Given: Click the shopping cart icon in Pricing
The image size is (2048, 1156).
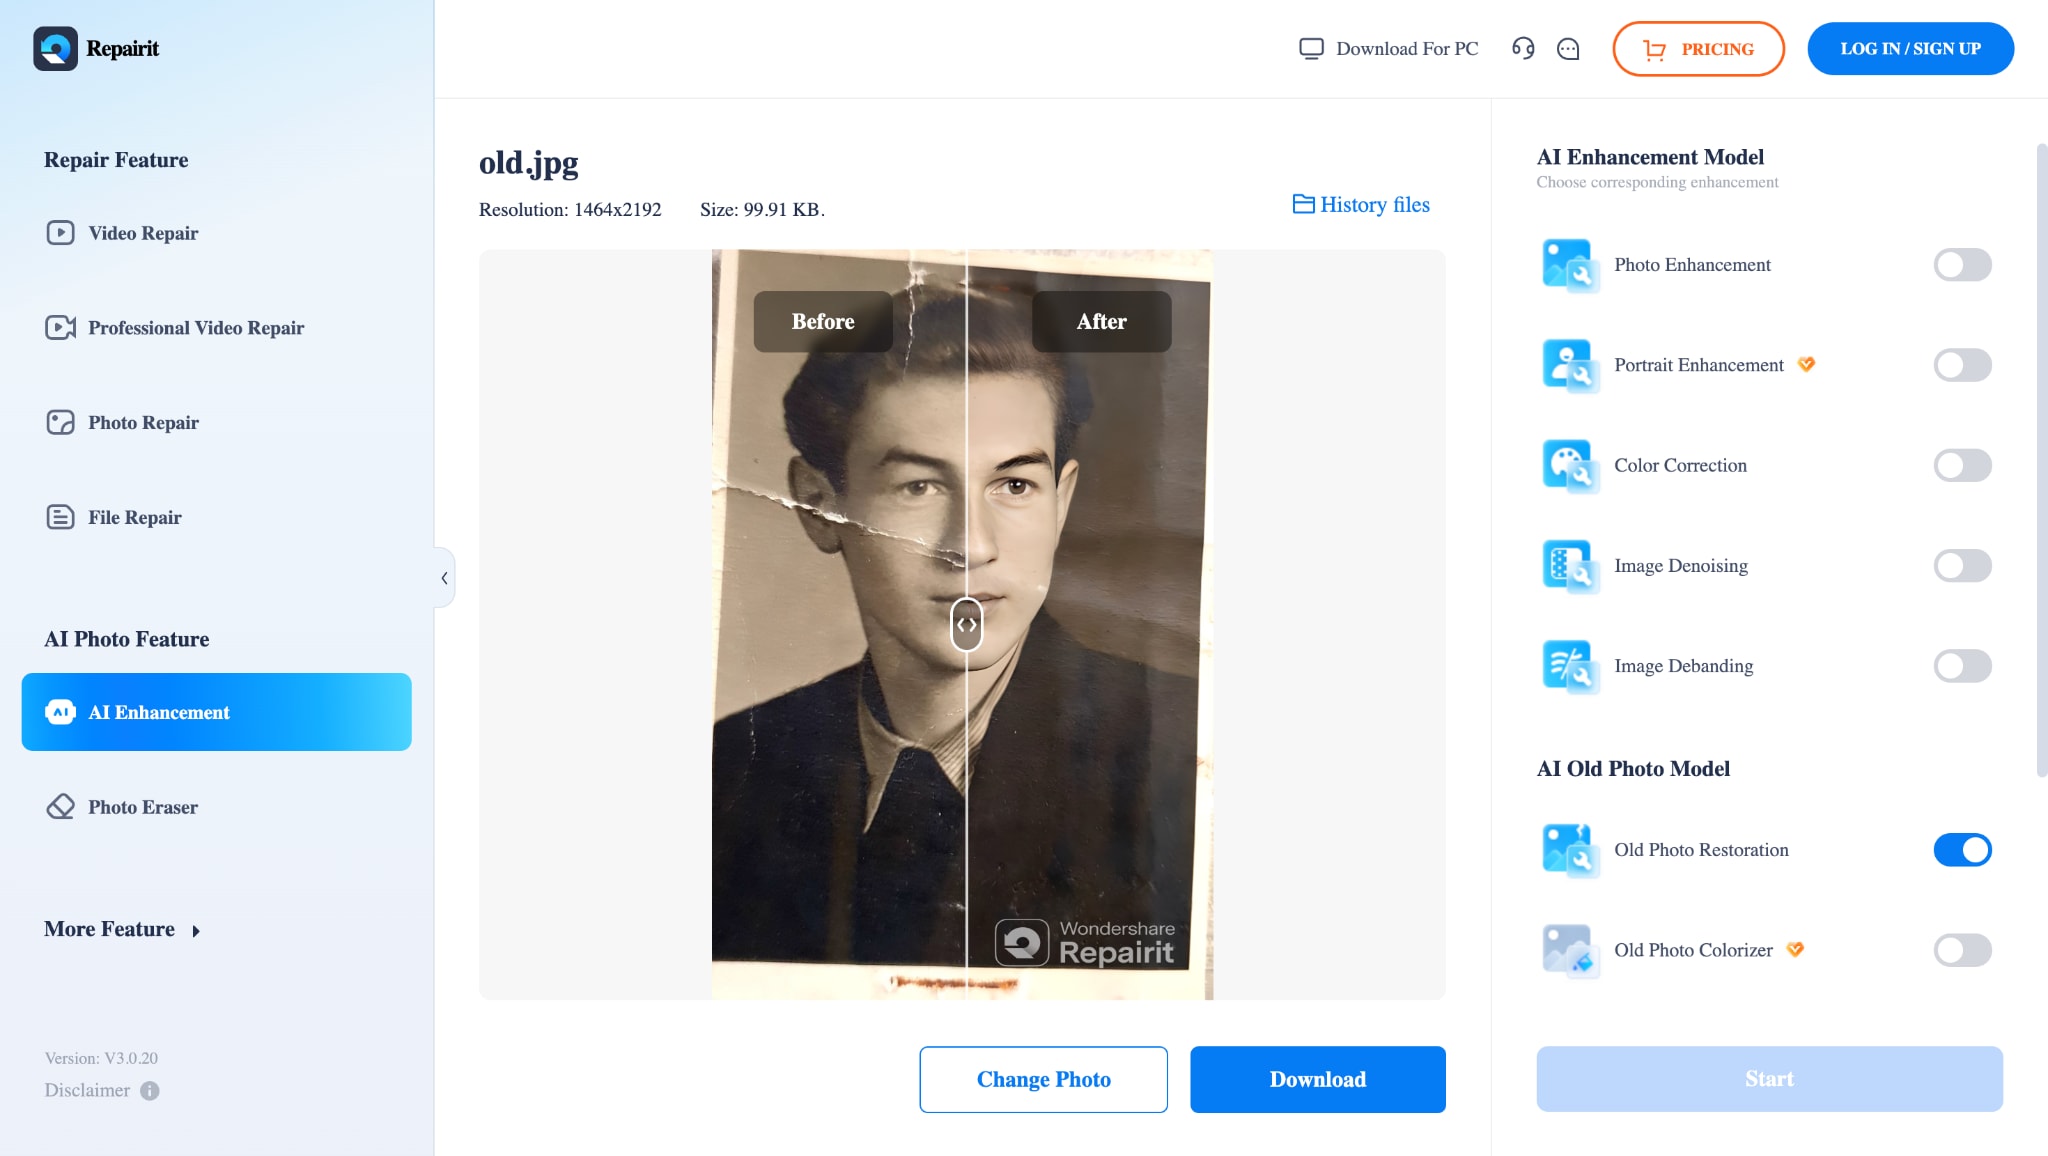Looking at the screenshot, I should (x=1655, y=49).
